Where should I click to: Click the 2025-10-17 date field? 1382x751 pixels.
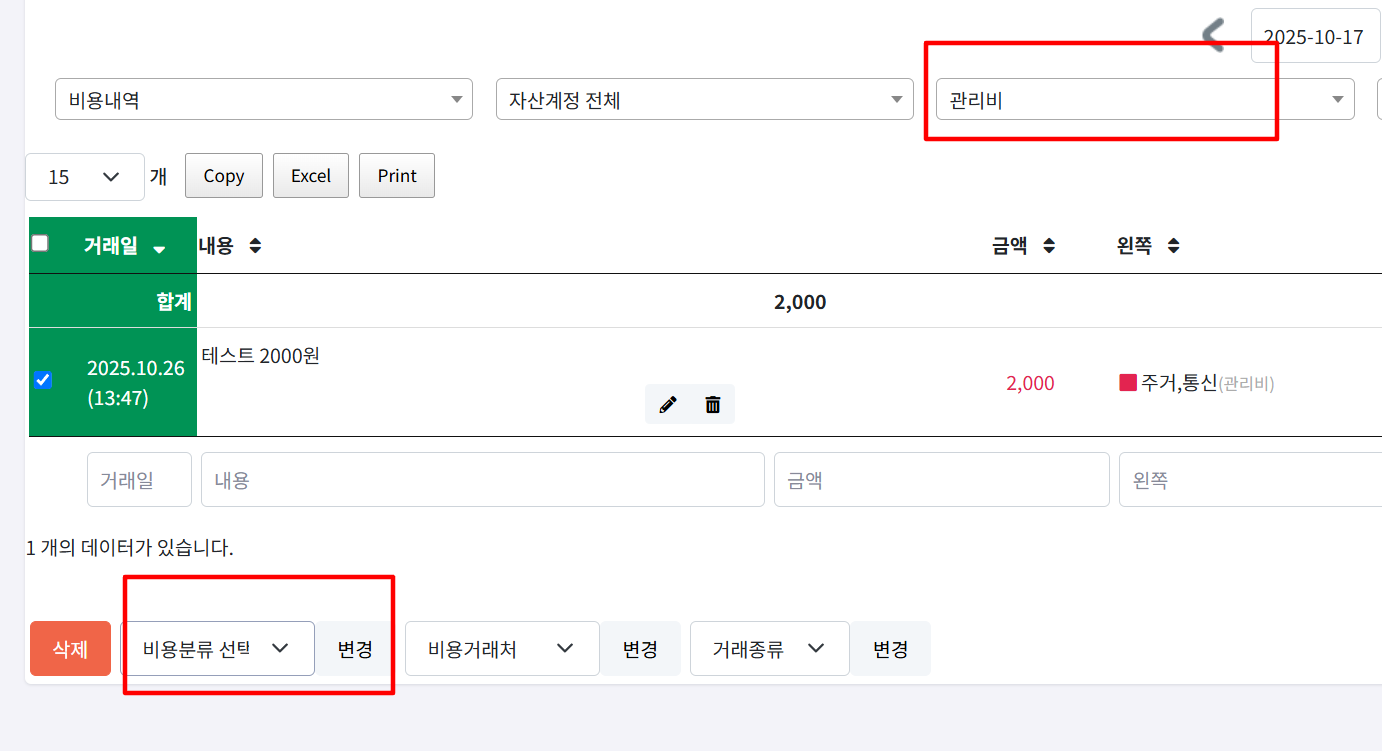click(x=1313, y=37)
